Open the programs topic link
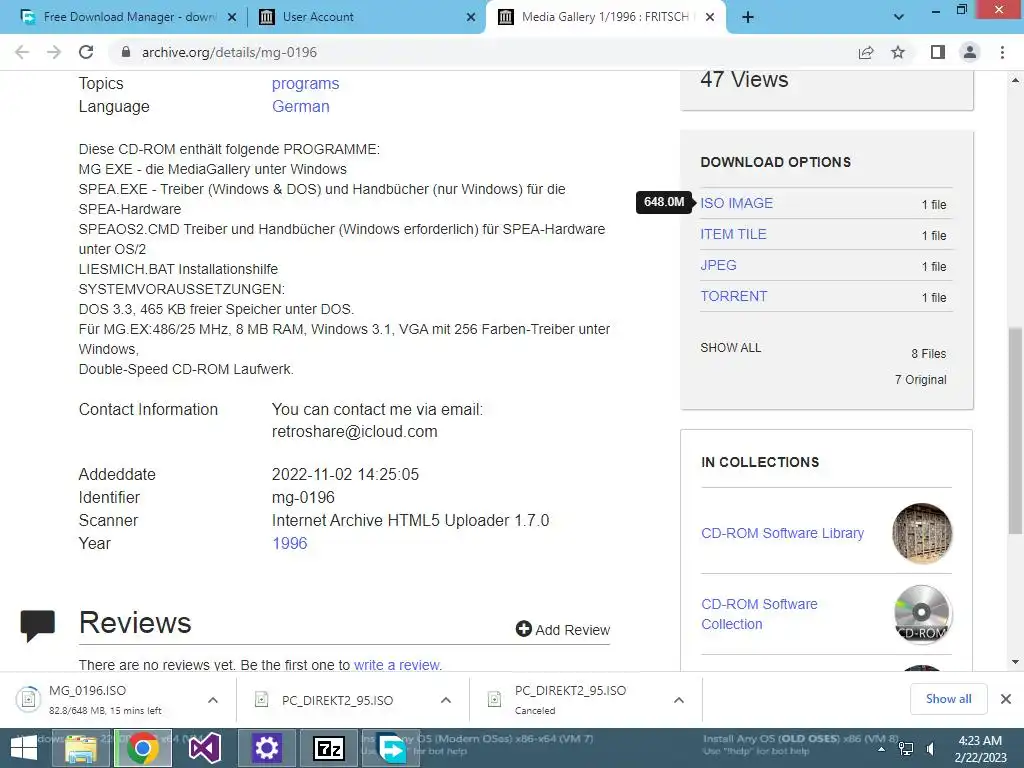 pyautogui.click(x=306, y=84)
